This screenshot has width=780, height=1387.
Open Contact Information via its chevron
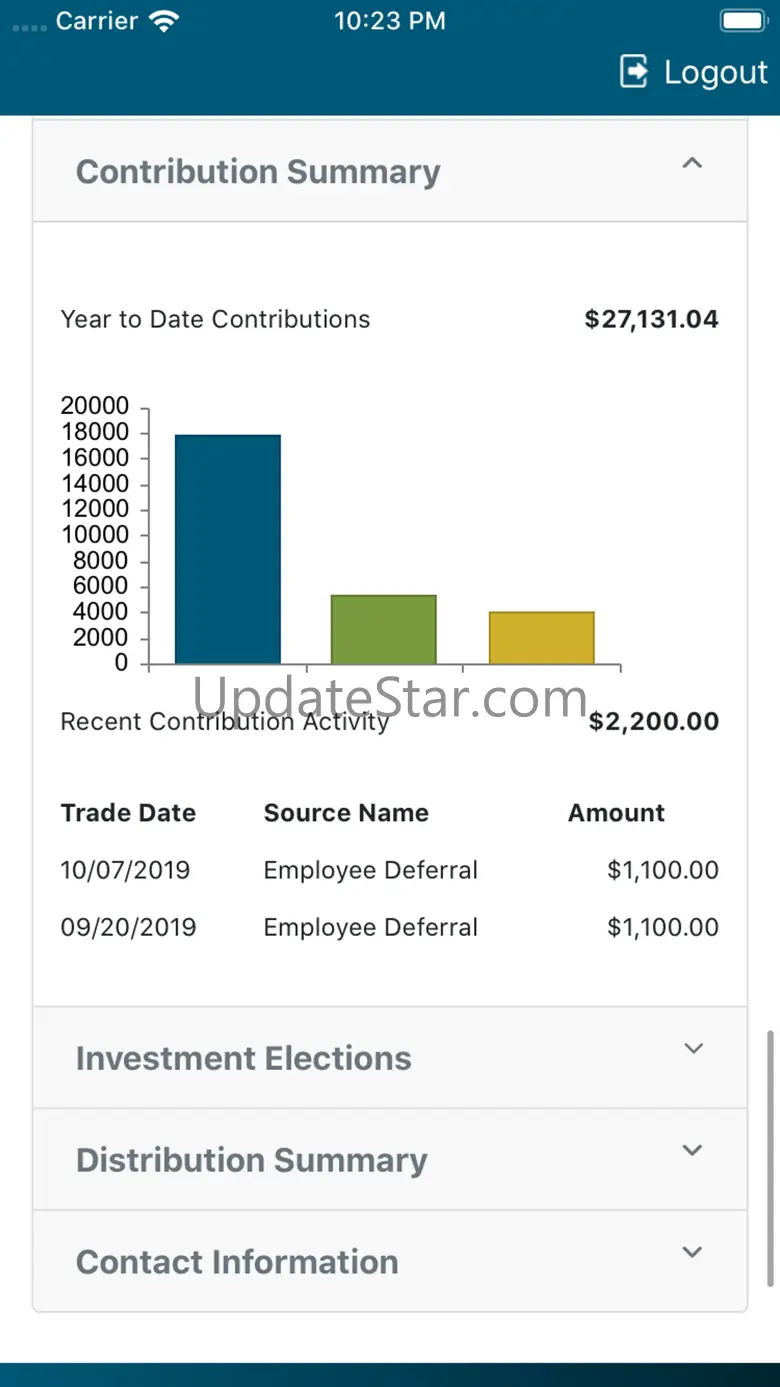coord(692,1252)
